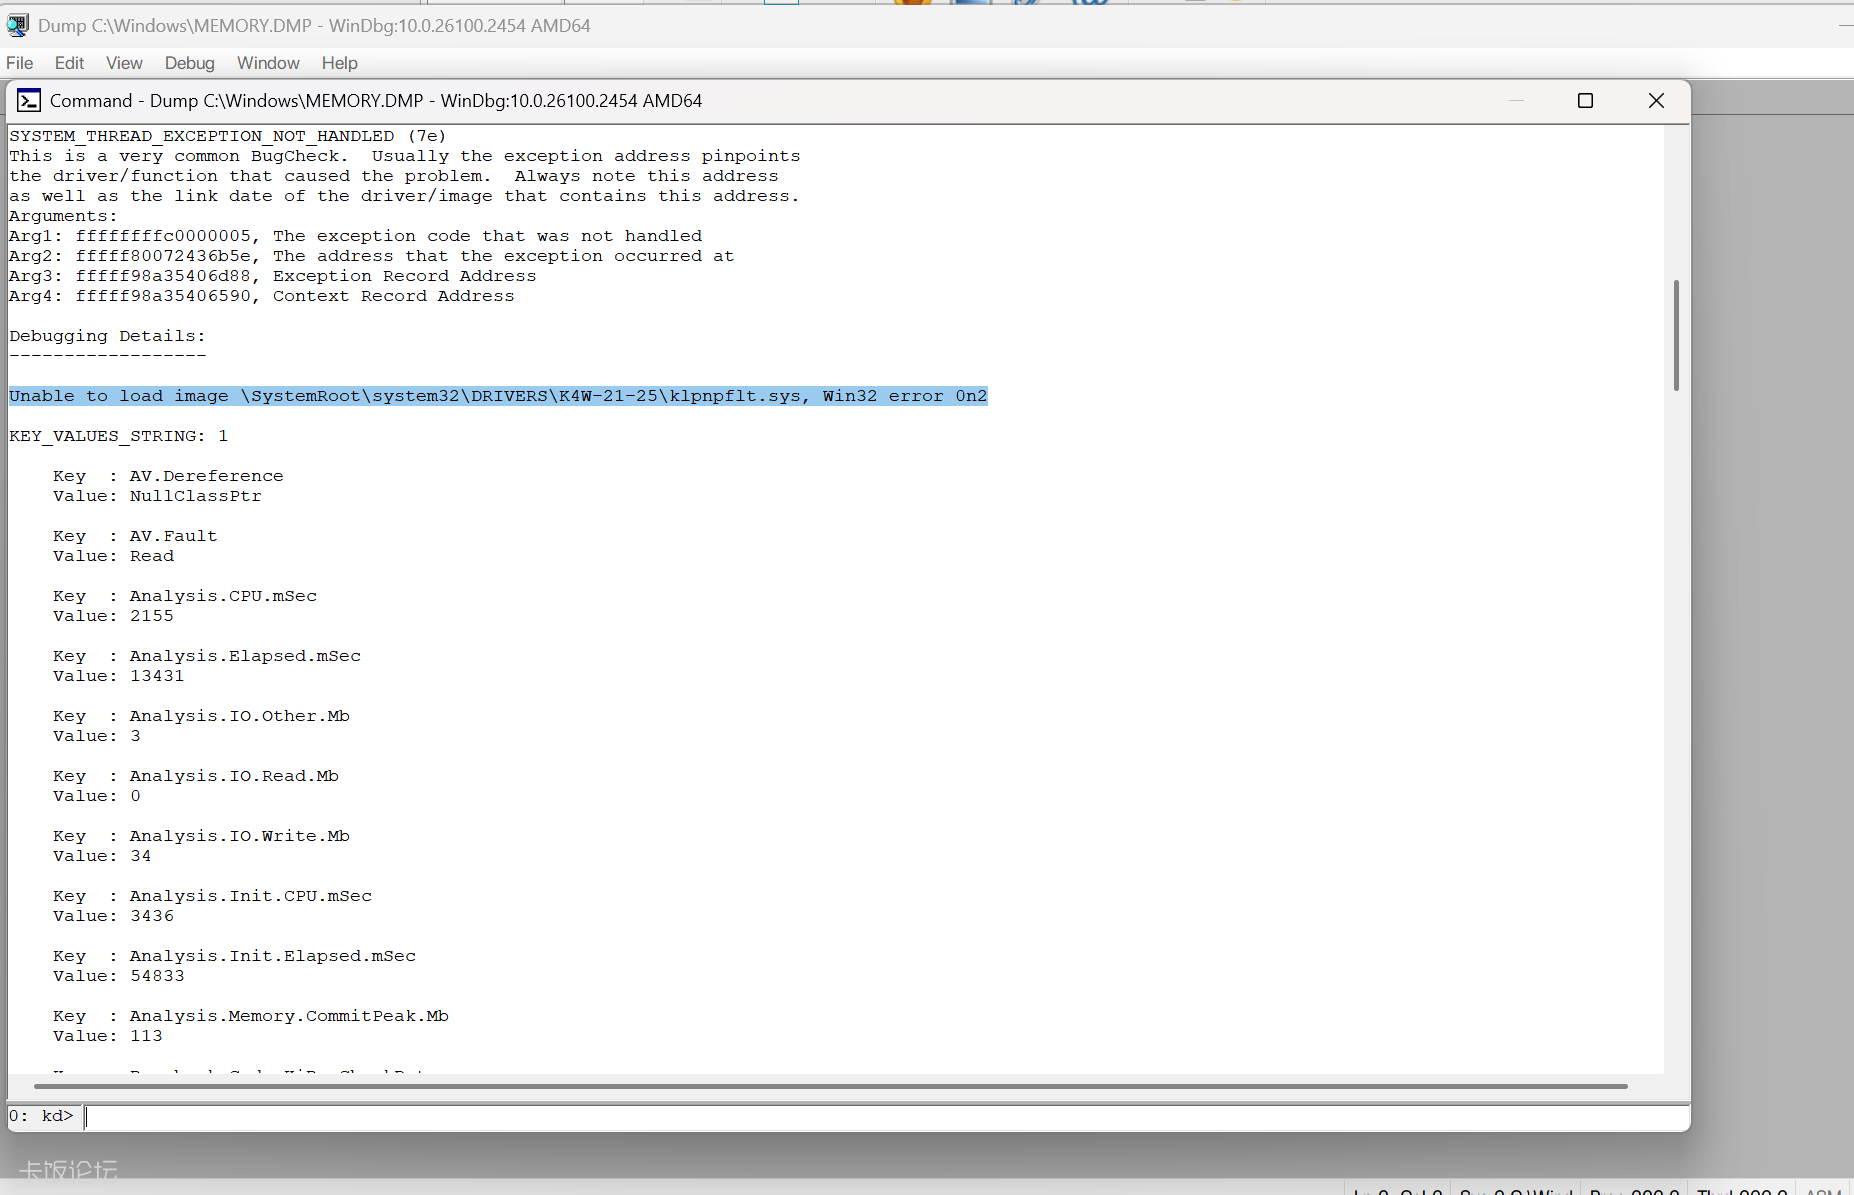This screenshot has height=1195, width=1854.
Task: Open the Edit menu
Action: point(69,63)
